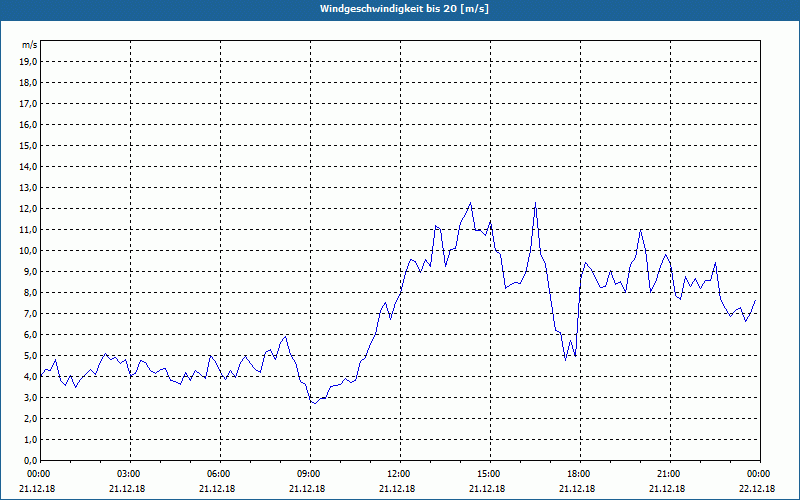Select the "21.12.18" date under 12:00
The height and width of the screenshot is (500, 800).
point(397,489)
